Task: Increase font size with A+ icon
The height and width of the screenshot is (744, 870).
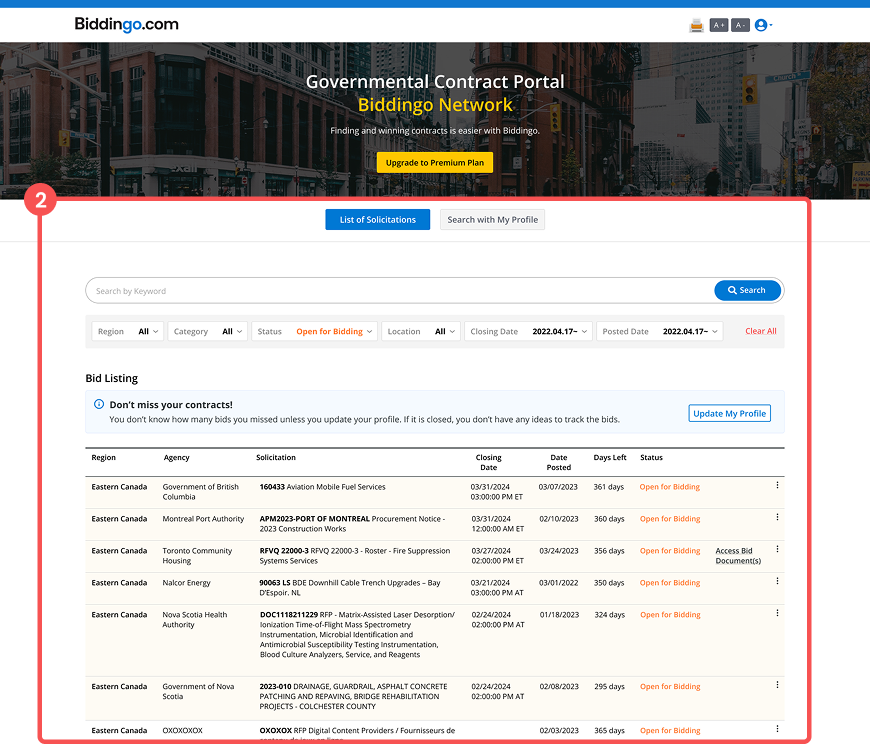Action: click(x=719, y=25)
